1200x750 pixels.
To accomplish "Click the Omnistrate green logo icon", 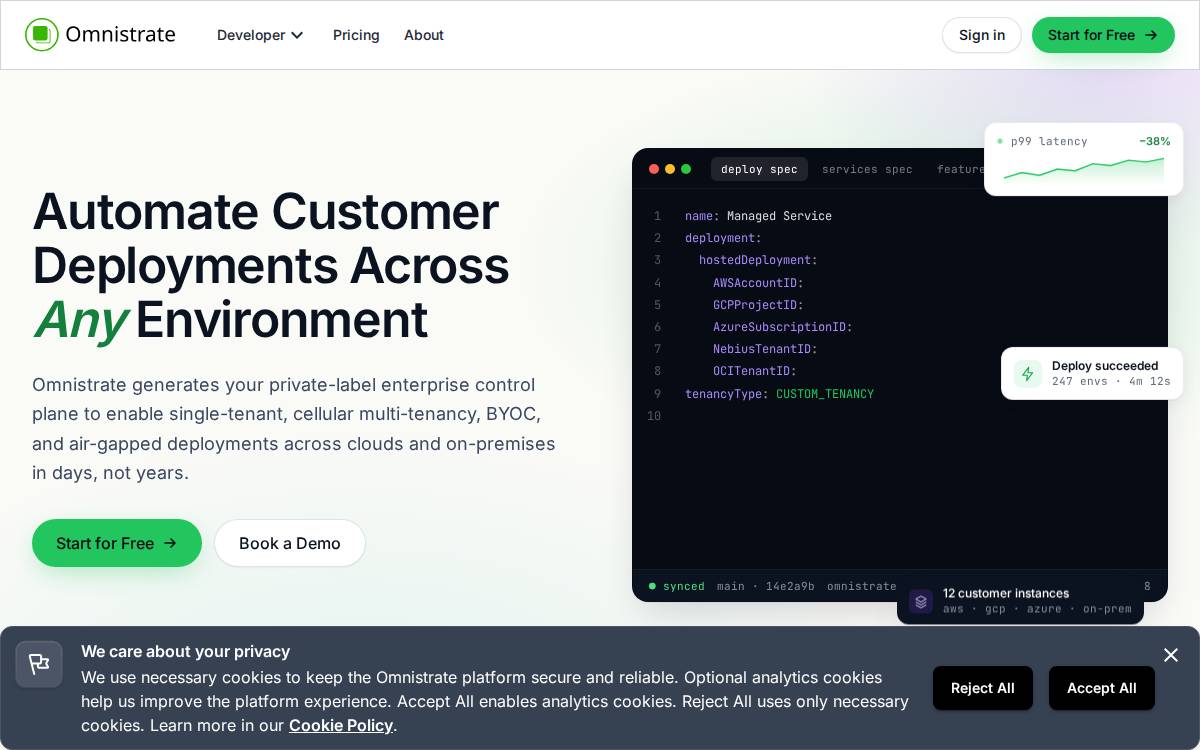I will pyautogui.click(x=42, y=35).
